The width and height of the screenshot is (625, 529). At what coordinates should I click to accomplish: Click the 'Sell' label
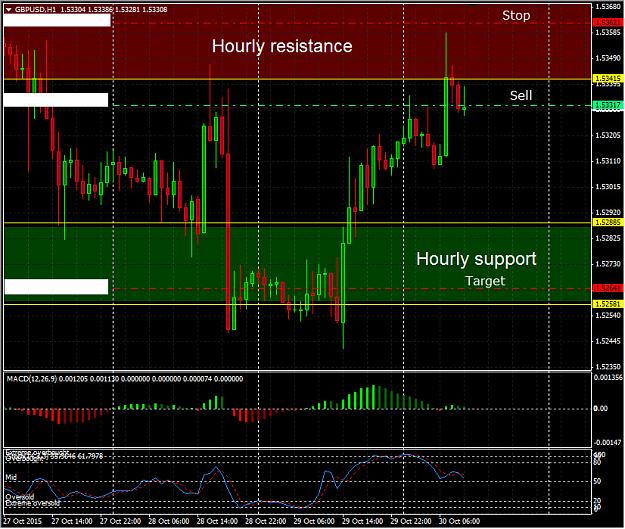click(x=521, y=95)
